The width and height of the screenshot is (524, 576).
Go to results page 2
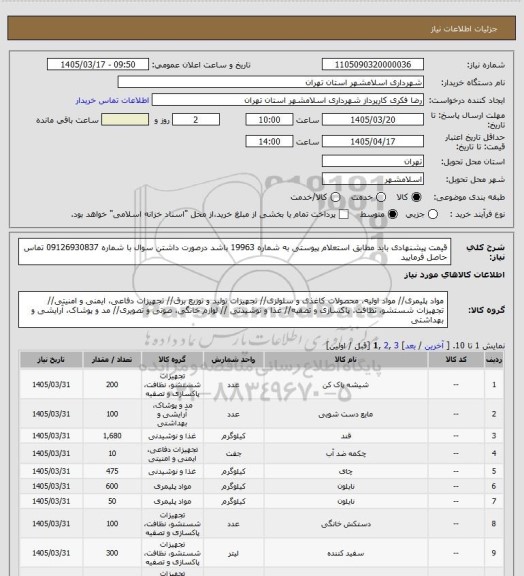(x=386, y=346)
